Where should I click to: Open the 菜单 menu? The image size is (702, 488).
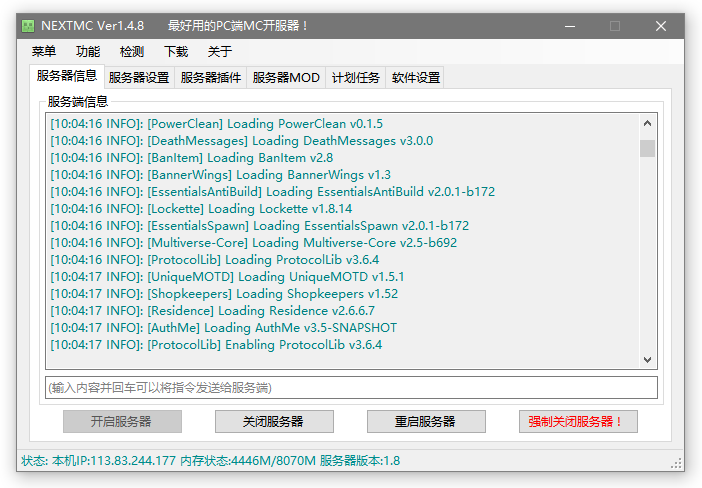point(44,51)
